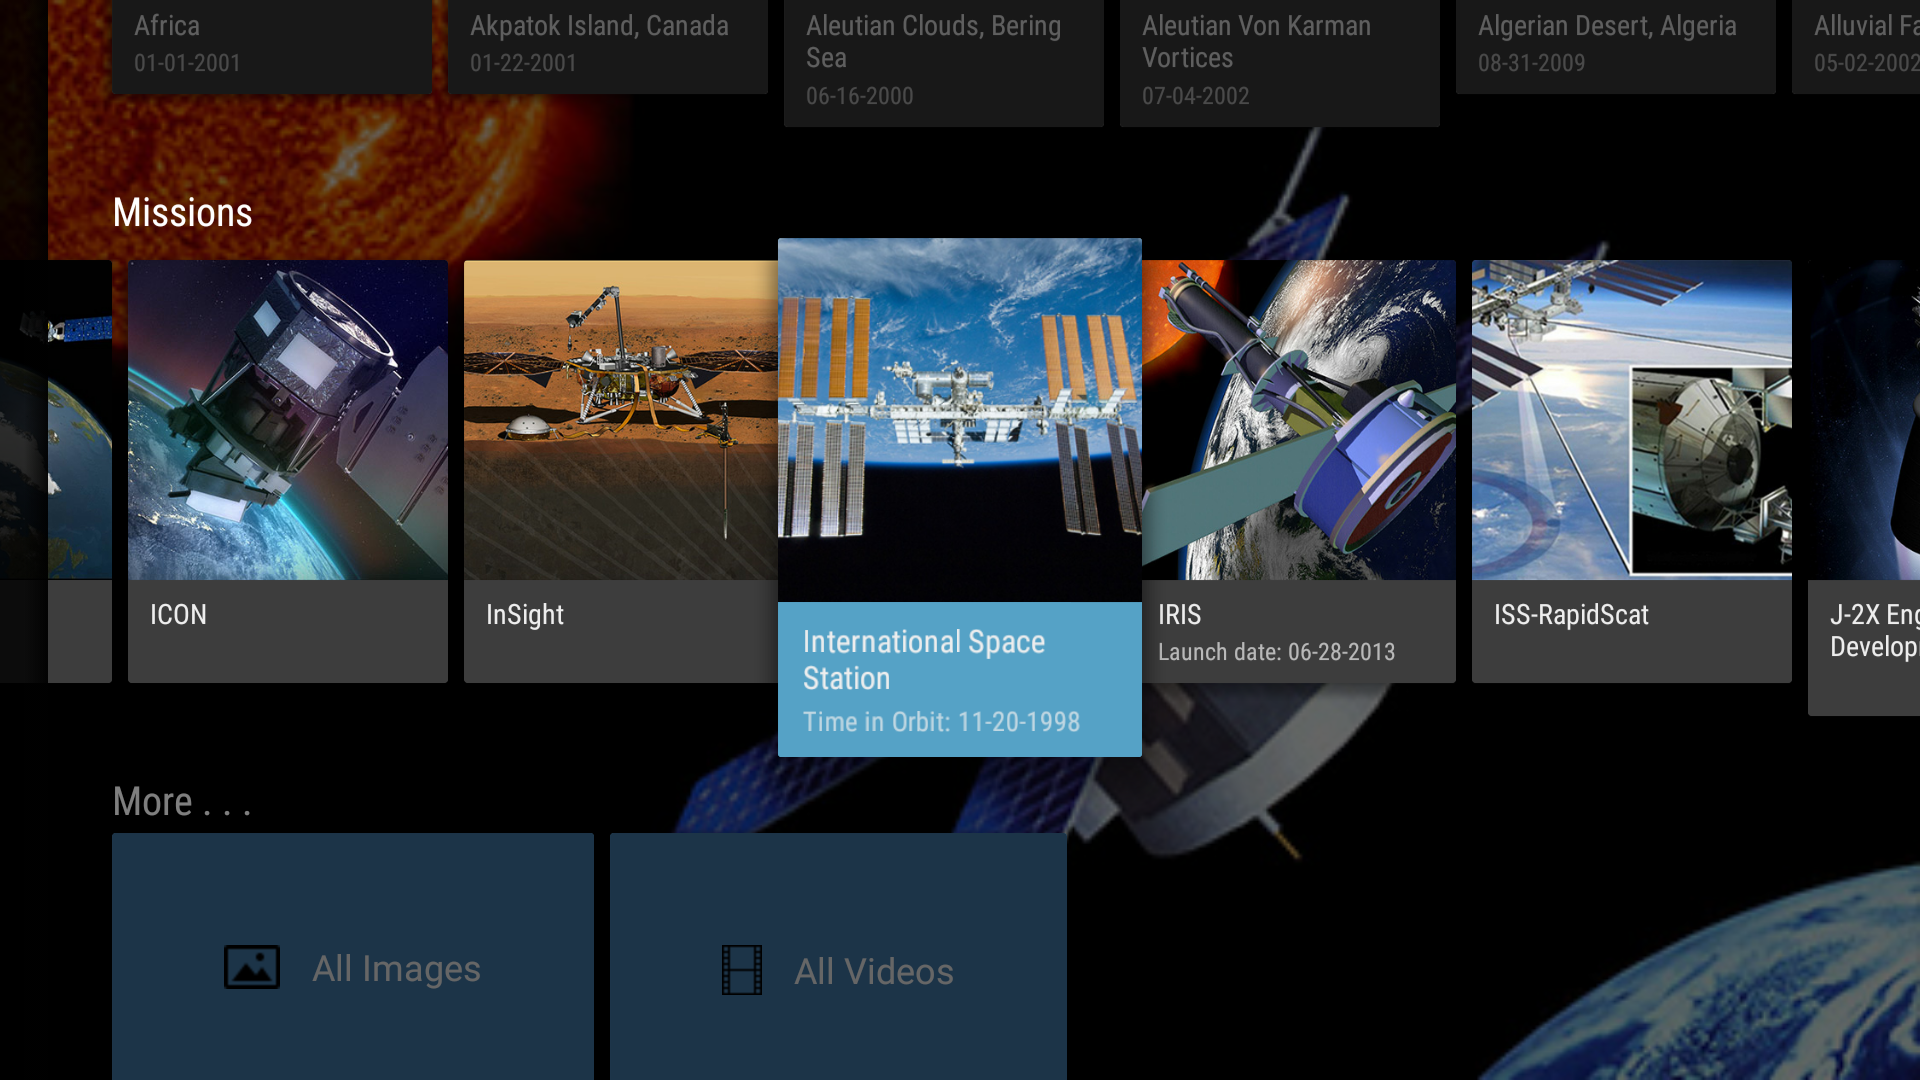Image resolution: width=1920 pixels, height=1080 pixels.
Task: Check the ISS Time in Orbit date link
Action: point(941,721)
